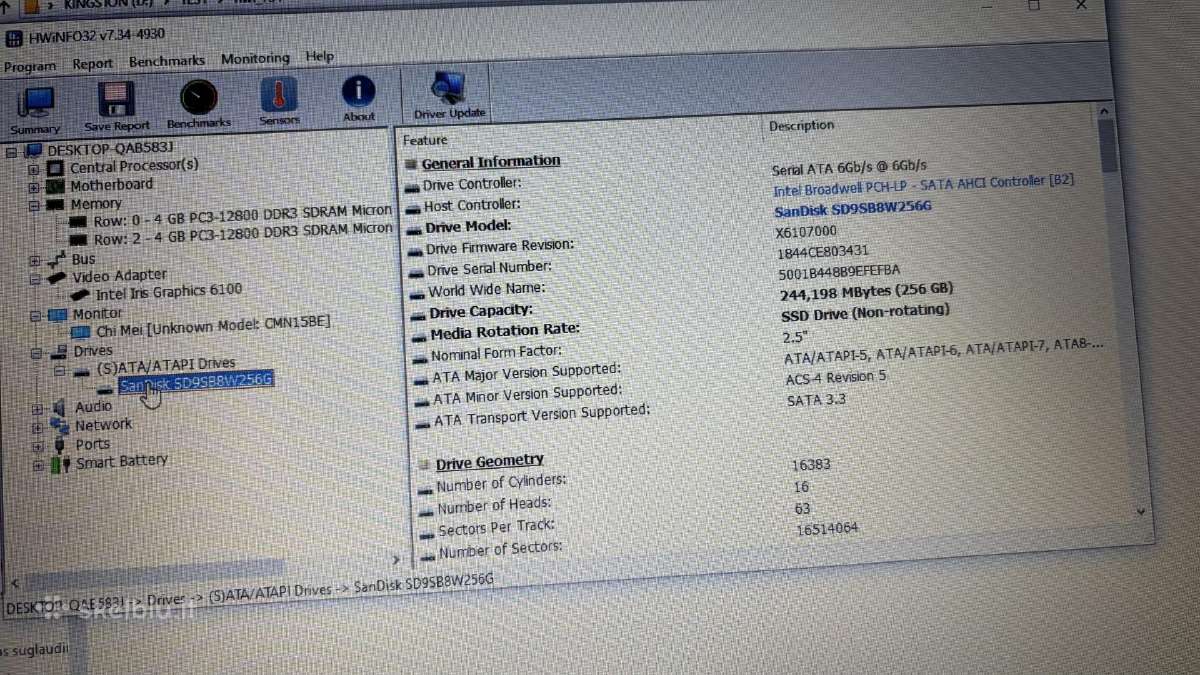Click the Video Adapter card icon
Viewport: 1200px width, 675px height.
[x=56, y=277]
